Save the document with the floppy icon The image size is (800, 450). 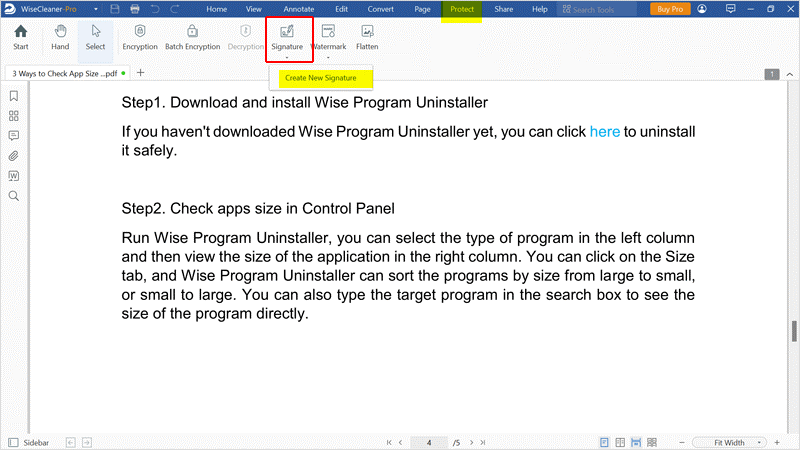pyautogui.click(x=115, y=9)
